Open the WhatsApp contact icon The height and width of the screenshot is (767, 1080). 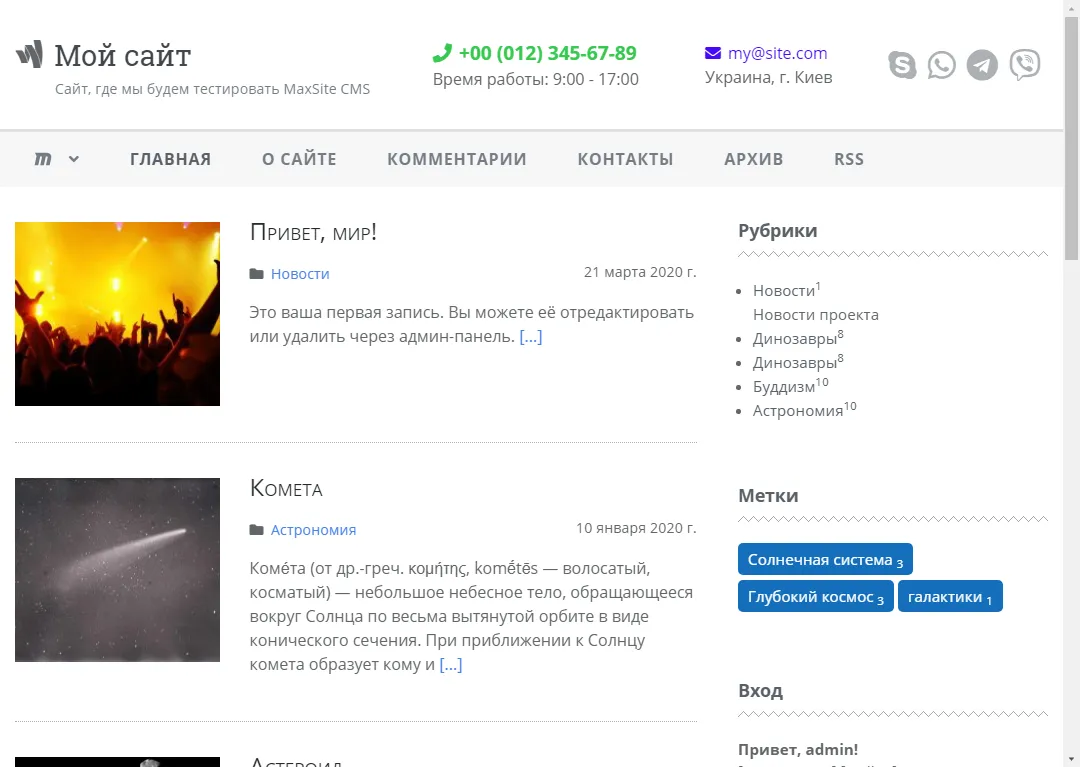tap(941, 66)
